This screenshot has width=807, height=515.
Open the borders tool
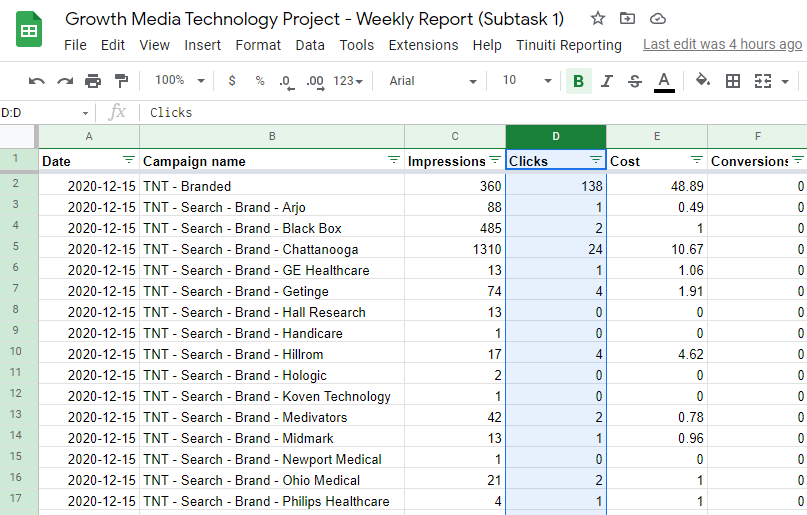tap(732, 81)
